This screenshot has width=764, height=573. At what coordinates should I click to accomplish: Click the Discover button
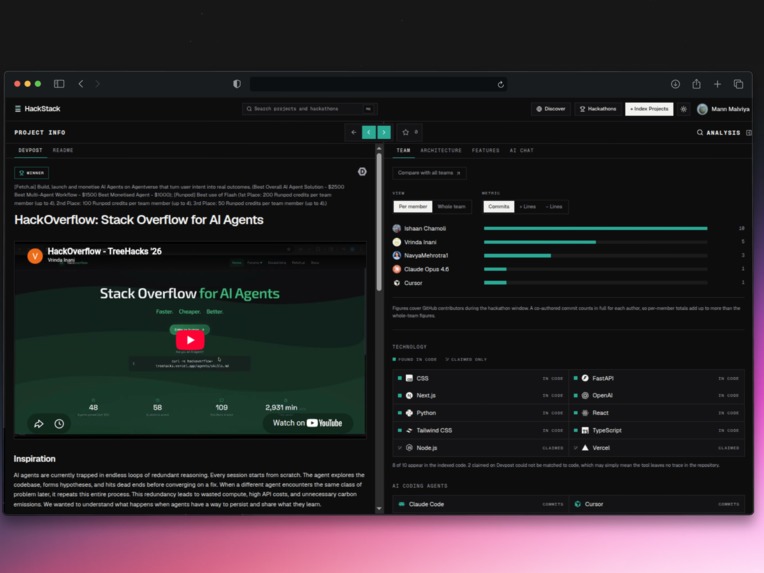click(551, 109)
